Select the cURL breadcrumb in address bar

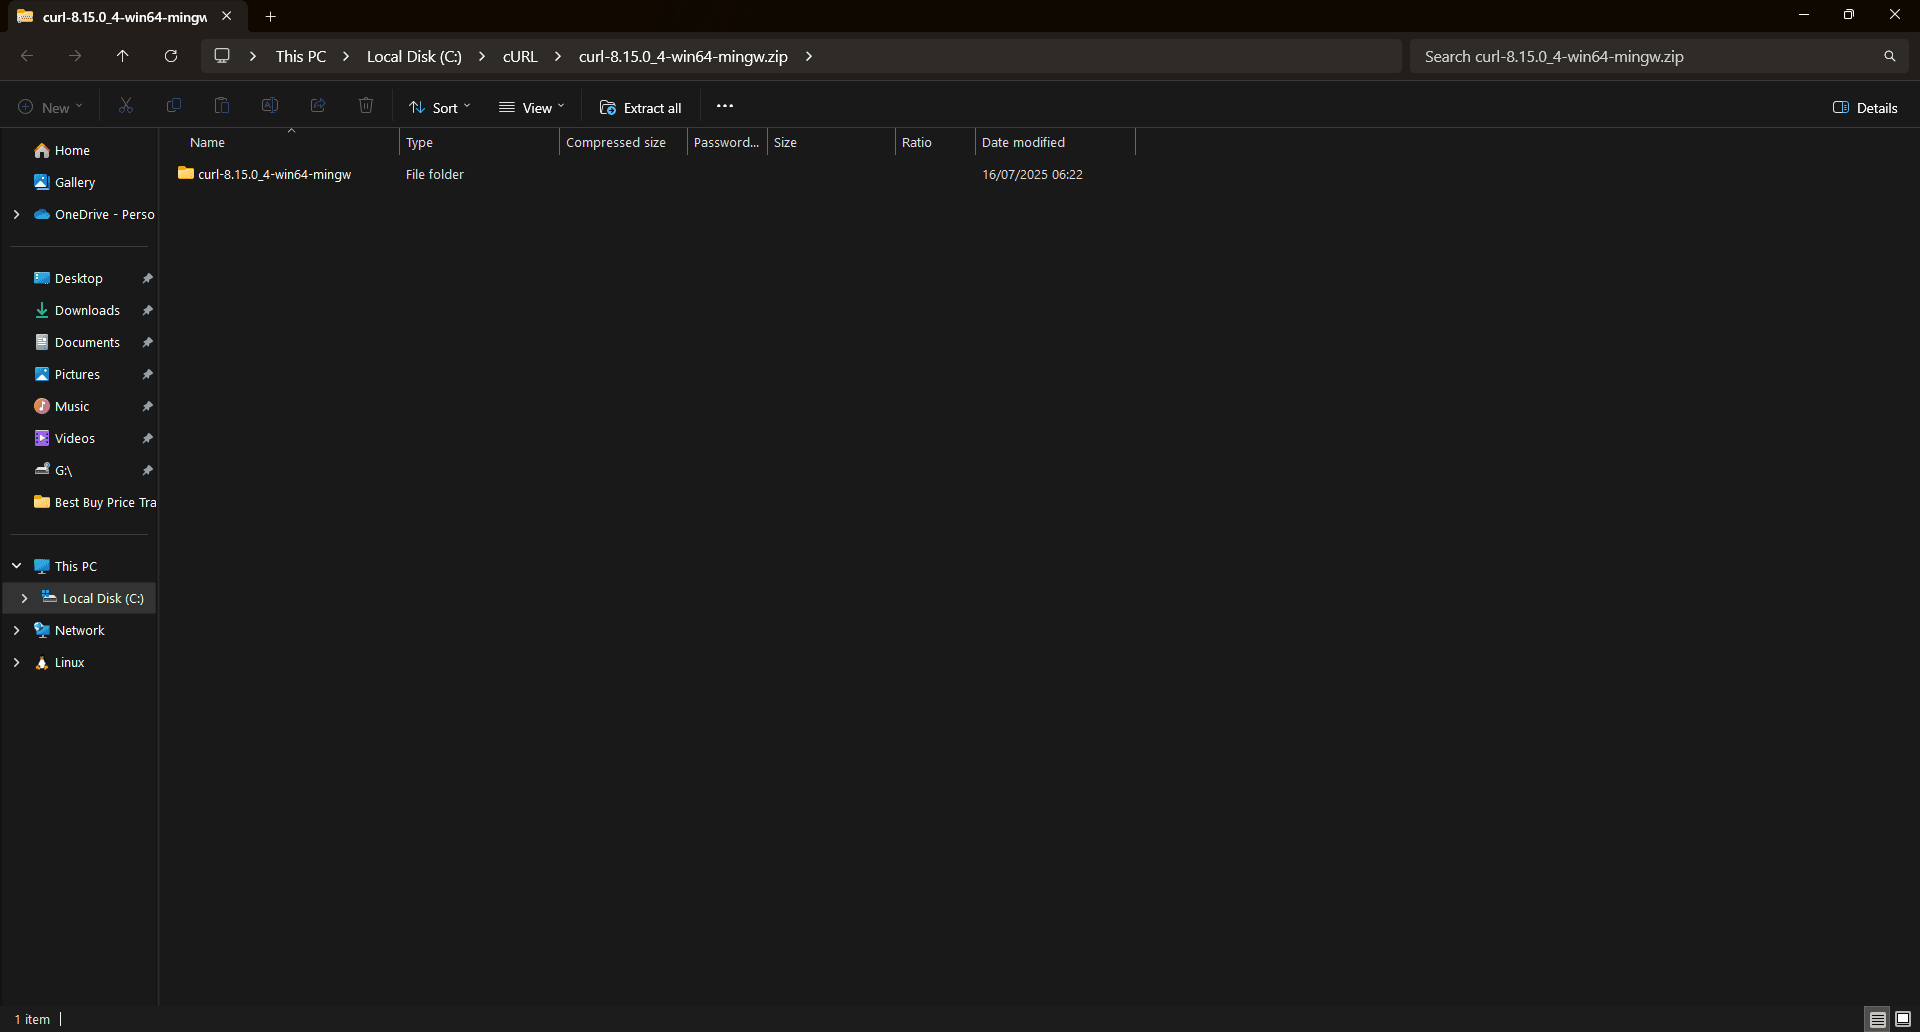pos(520,57)
